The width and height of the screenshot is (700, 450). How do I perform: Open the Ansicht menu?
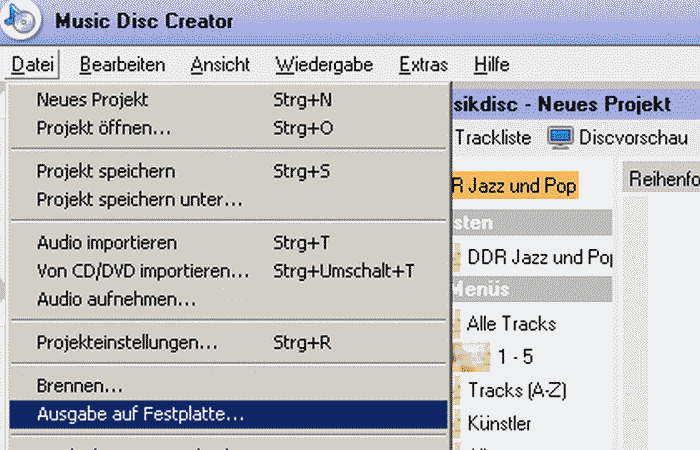point(220,65)
